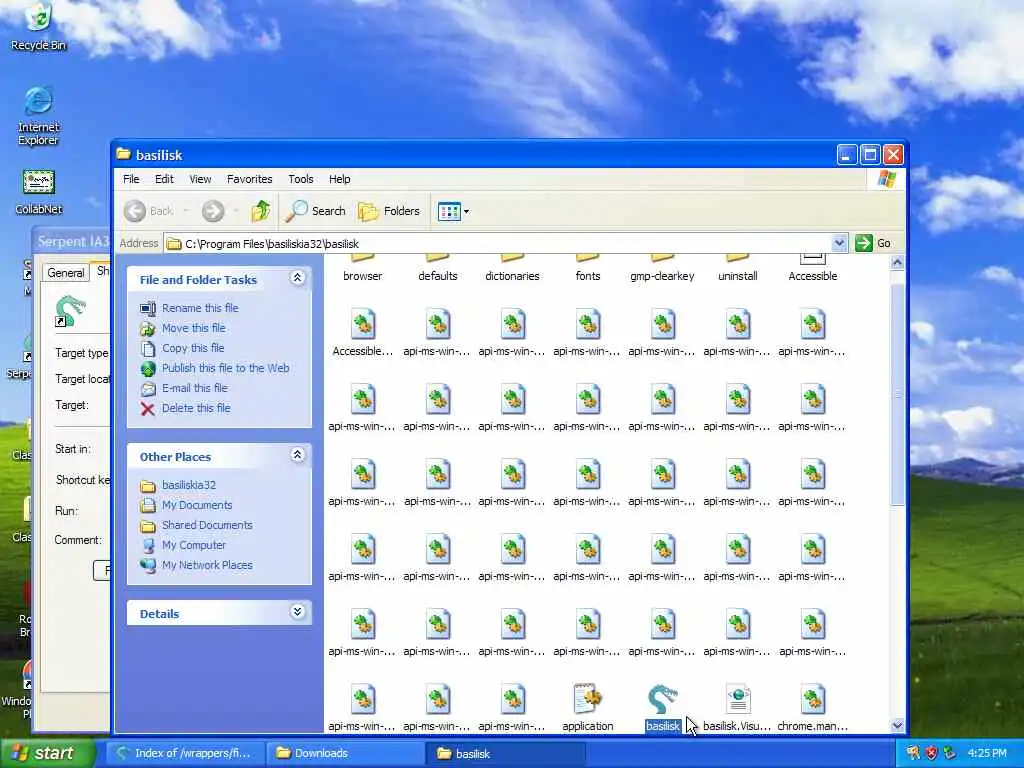Open the CollabNet desktop icon
The image size is (1024, 768).
39,193
